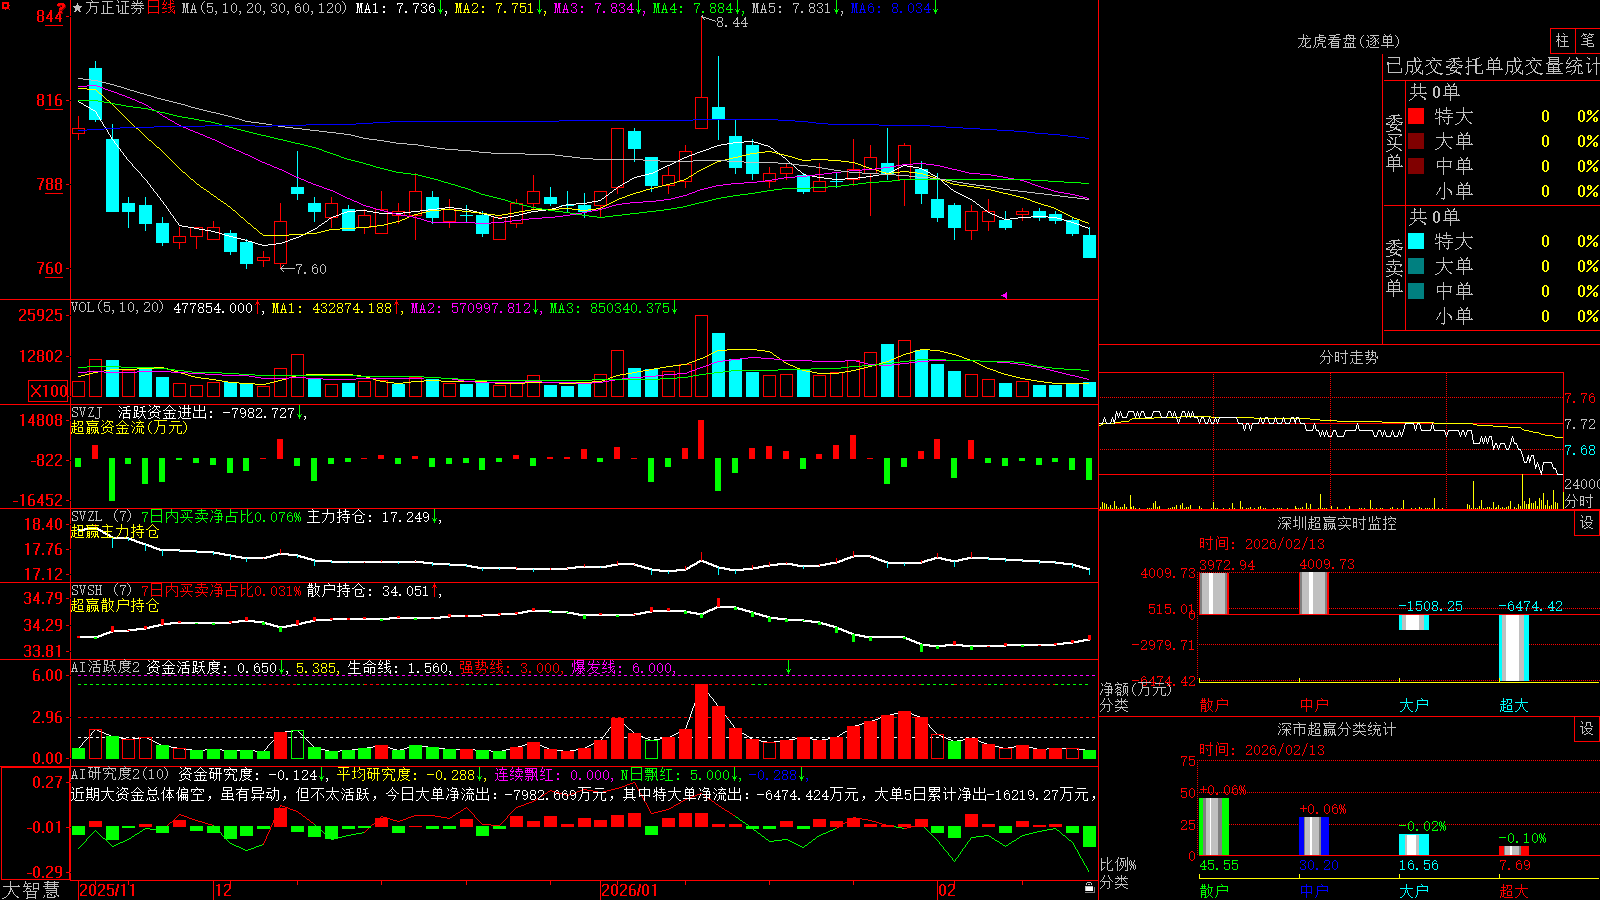Switch 龙虎看盘 to 笔 view
The height and width of the screenshot is (900, 1600).
[1588, 41]
